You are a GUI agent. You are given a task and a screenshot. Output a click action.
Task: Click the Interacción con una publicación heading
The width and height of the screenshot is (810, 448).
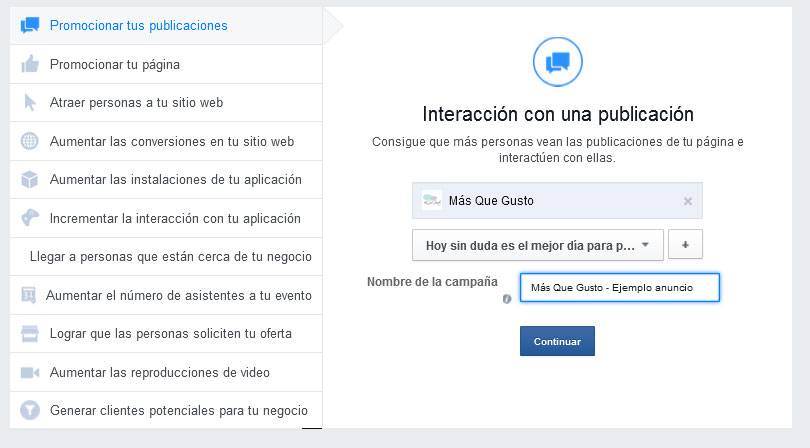click(x=558, y=114)
